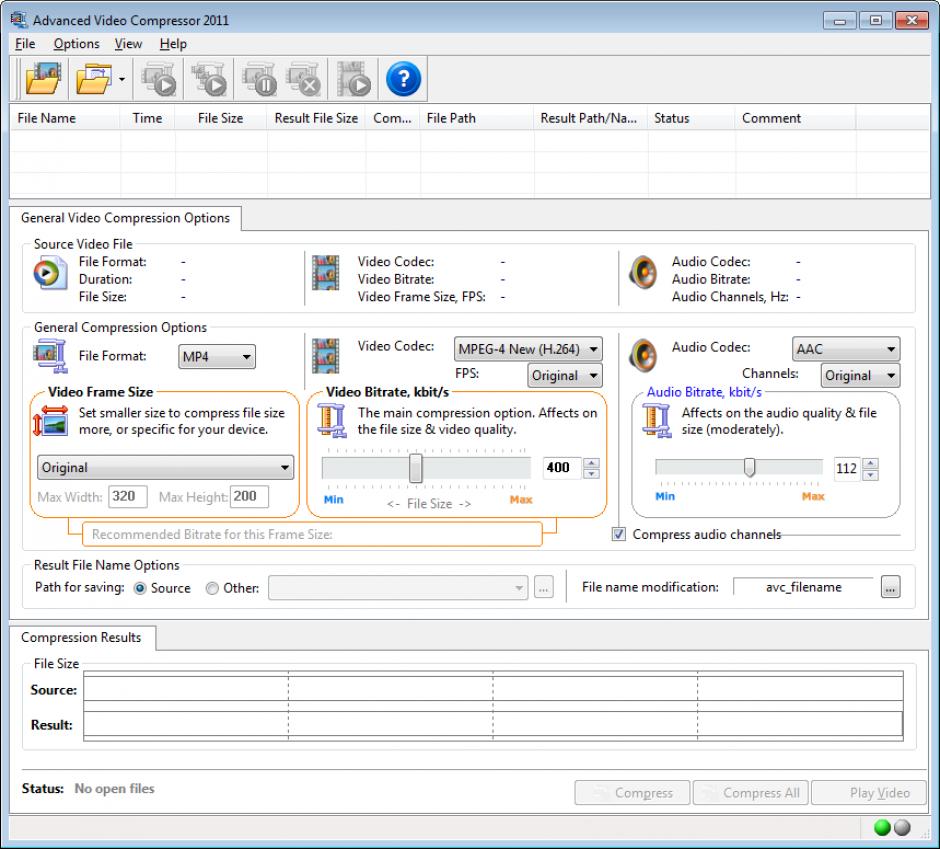The height and width of the screenshot is (849, 940).
Task: Click the gray status indicator light
Action: tap(902, 827)
